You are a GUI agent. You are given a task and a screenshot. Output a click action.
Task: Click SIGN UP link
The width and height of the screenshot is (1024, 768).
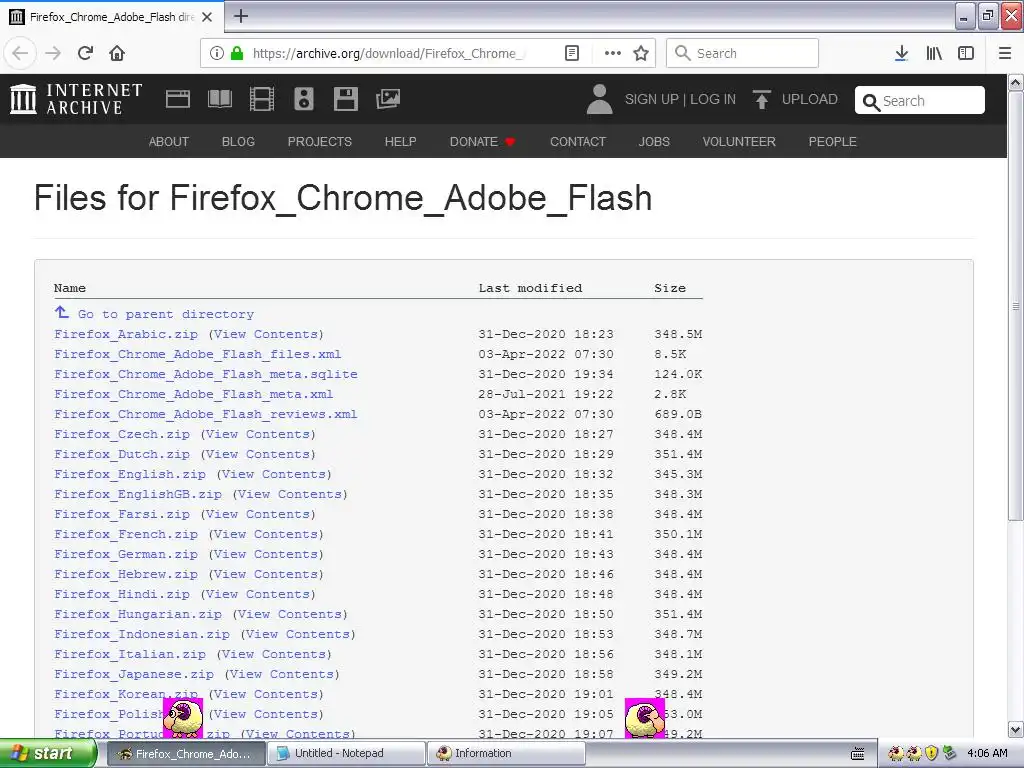pyautogui.click(x=652, y=99)
